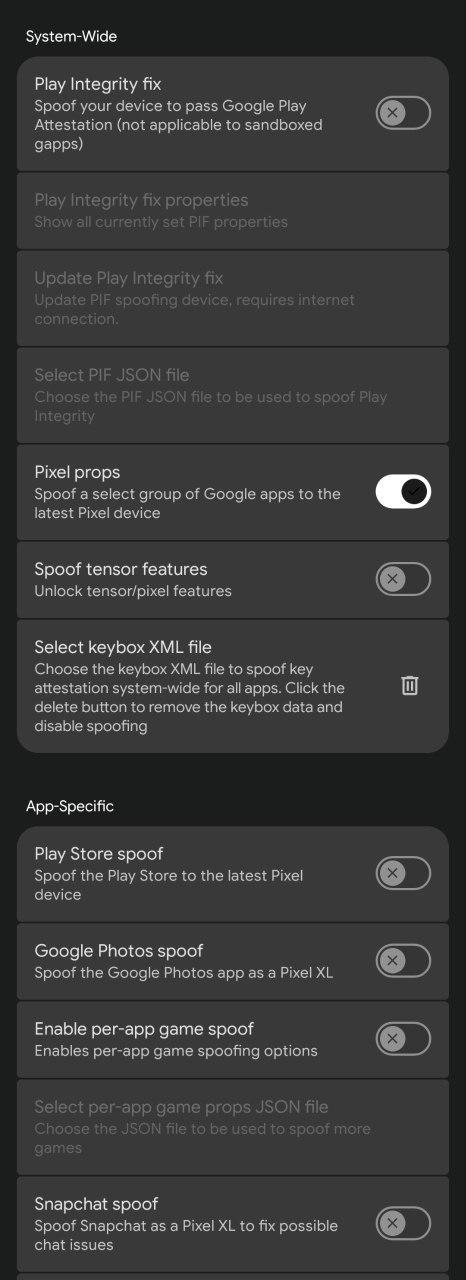Turn on Enable per-app game spoof
This screenshot has height=1280, width=466.
point(403,1039)
